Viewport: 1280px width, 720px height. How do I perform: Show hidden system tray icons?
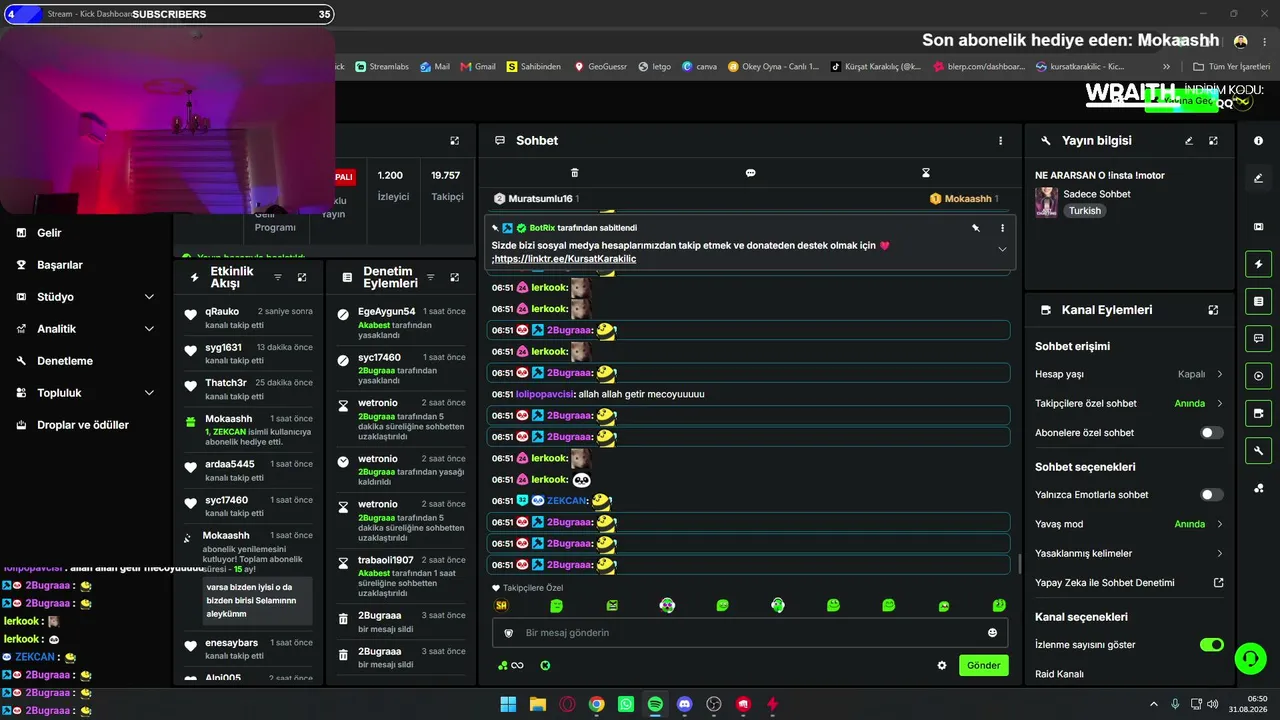click(x=1153, y=704)
